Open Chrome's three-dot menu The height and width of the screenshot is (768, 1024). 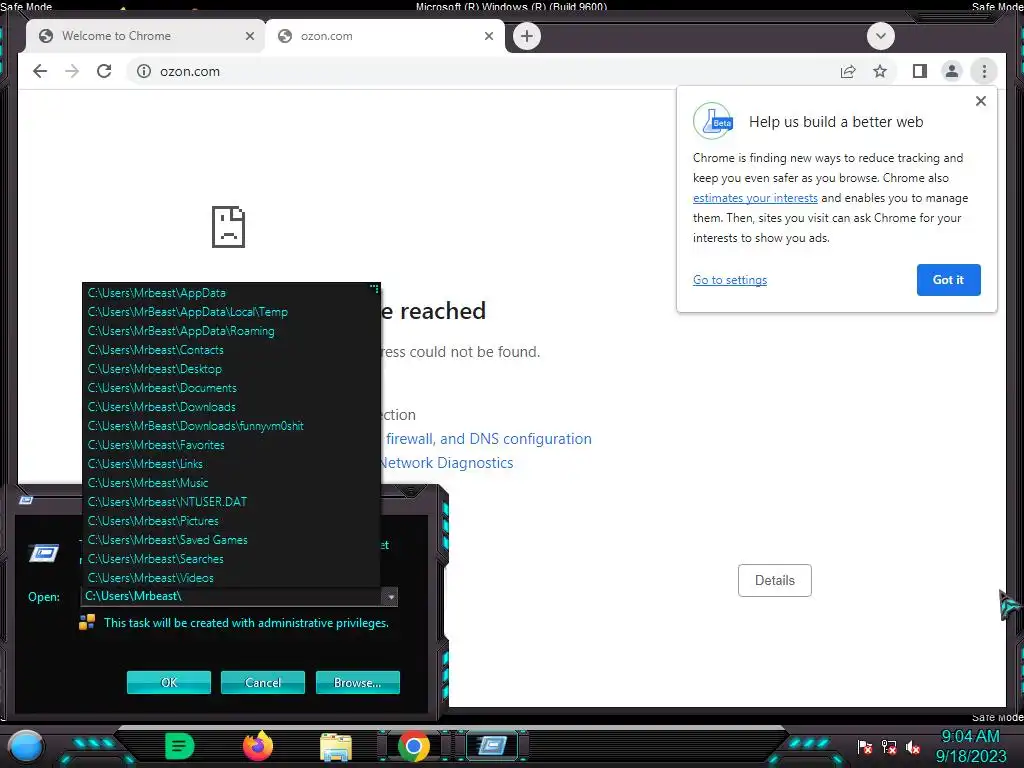point(984,71)
